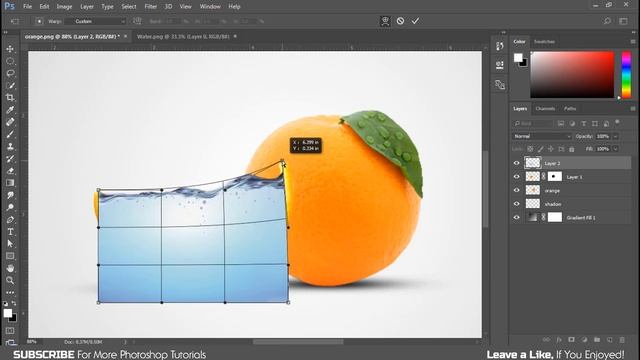
Task: Add layer mask icon in Layers panel
Action: [x=571, y=340]
